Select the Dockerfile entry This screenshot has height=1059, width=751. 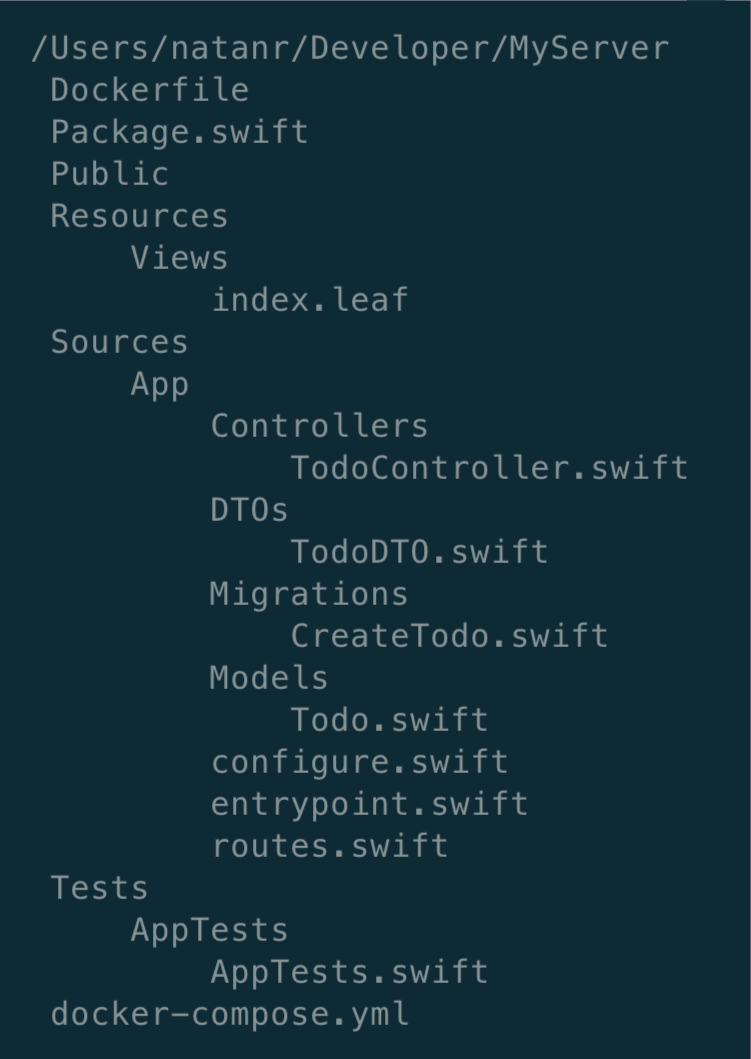point(150,90)
